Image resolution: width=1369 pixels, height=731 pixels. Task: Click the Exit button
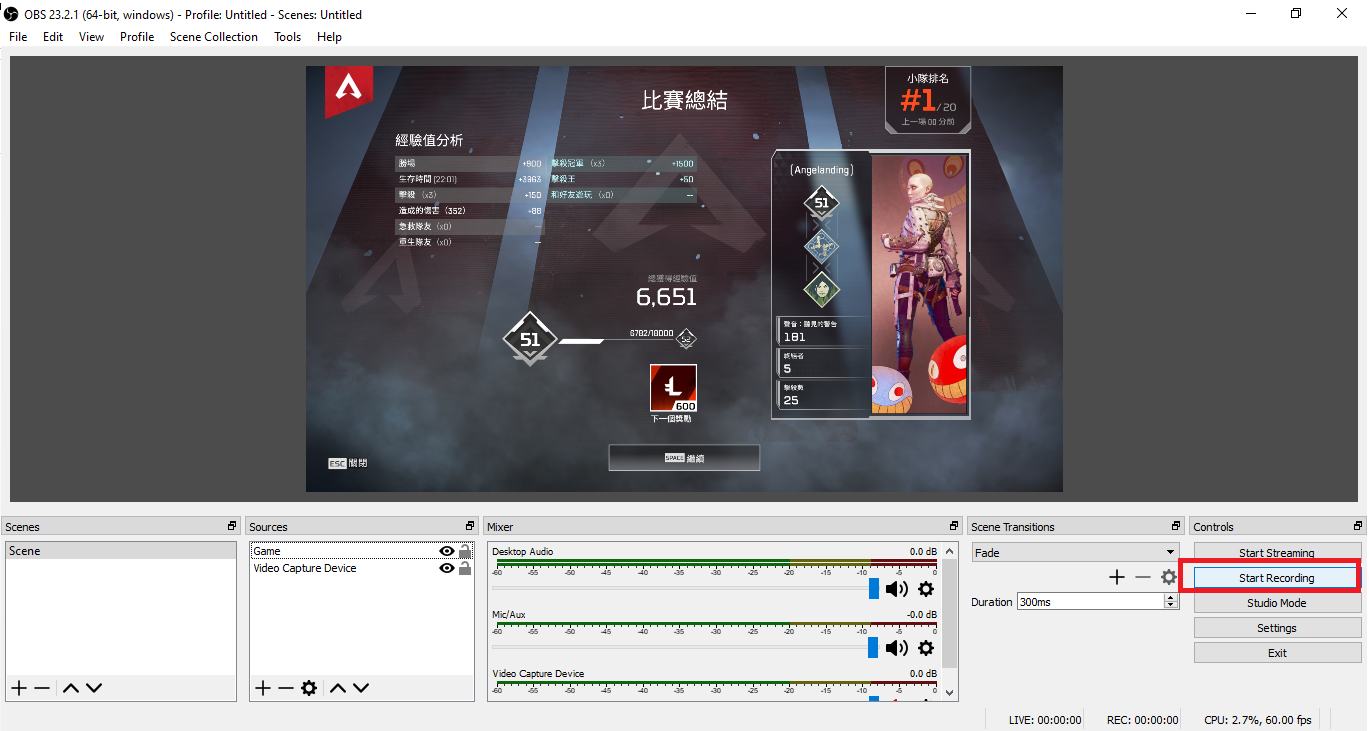click(x=1277, y=653)
